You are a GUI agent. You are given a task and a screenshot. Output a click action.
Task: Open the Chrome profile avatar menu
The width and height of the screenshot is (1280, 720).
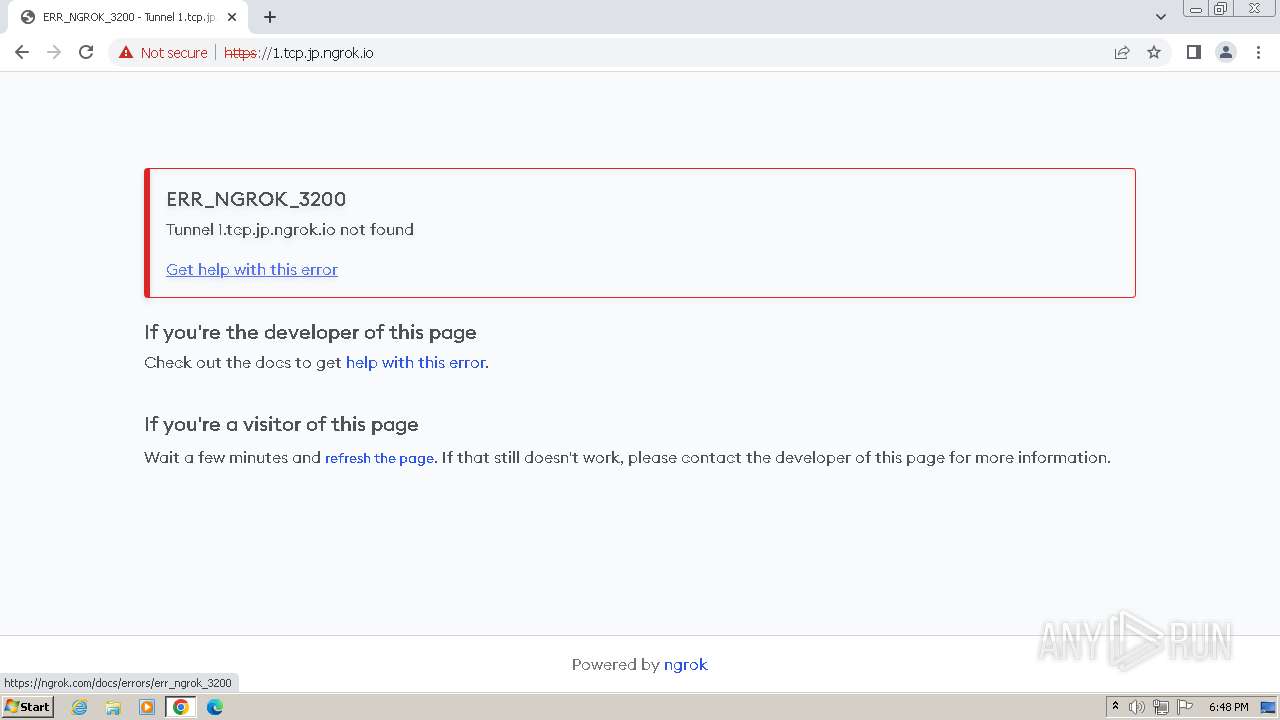[1226, 52]
